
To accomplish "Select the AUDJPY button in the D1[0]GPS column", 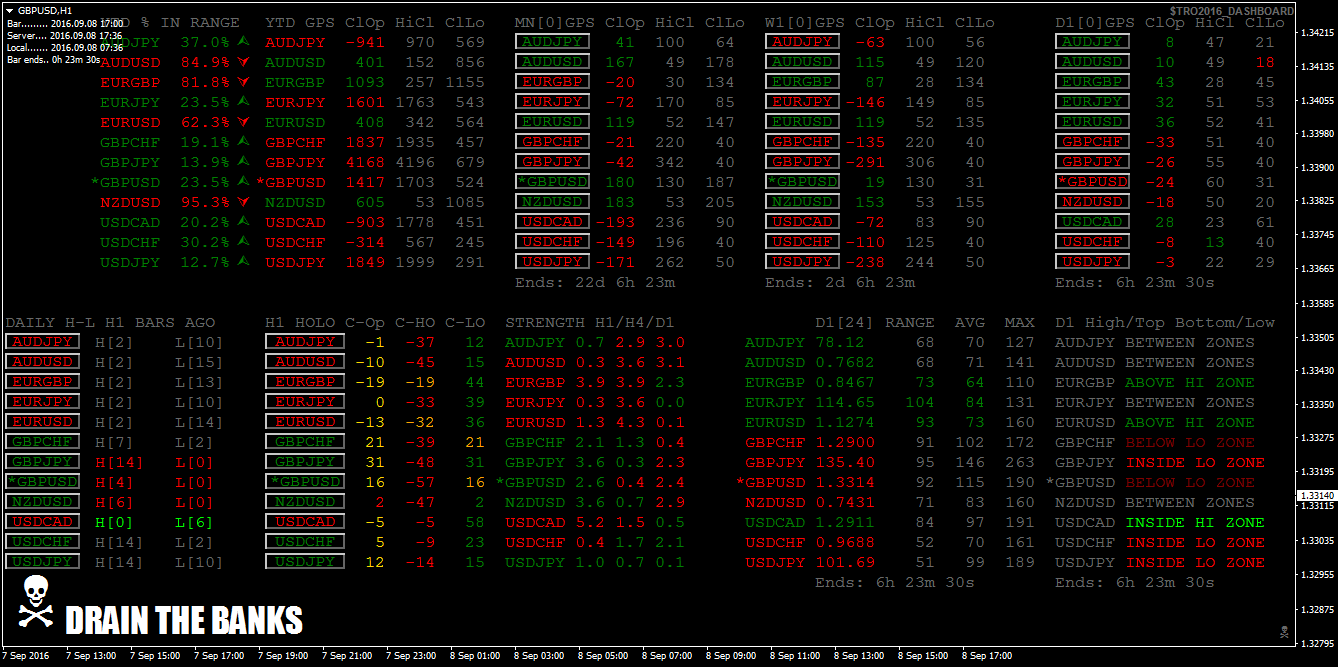I will 1093,42.
